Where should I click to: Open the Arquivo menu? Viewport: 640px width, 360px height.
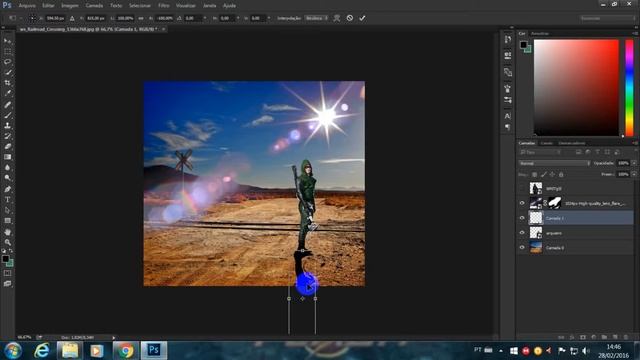(27, 6)
